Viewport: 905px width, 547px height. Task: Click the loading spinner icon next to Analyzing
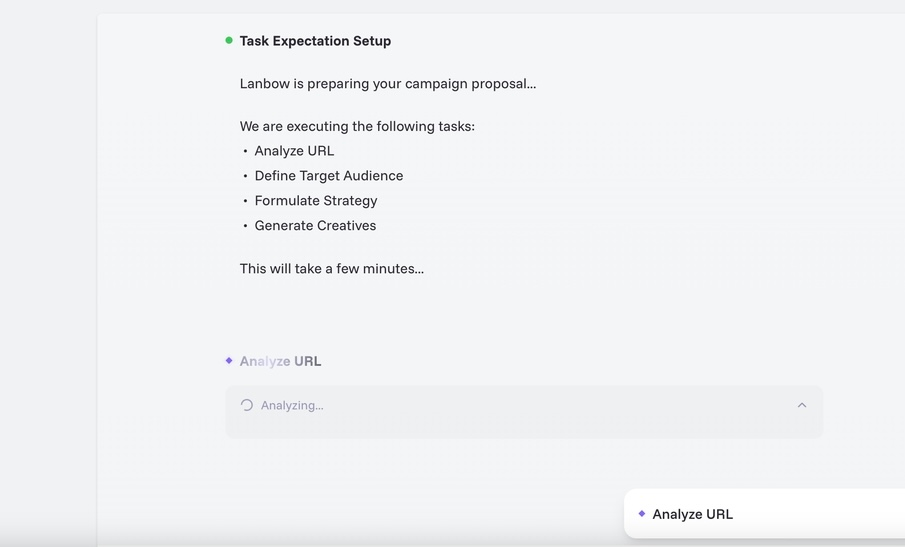point(247,405)
